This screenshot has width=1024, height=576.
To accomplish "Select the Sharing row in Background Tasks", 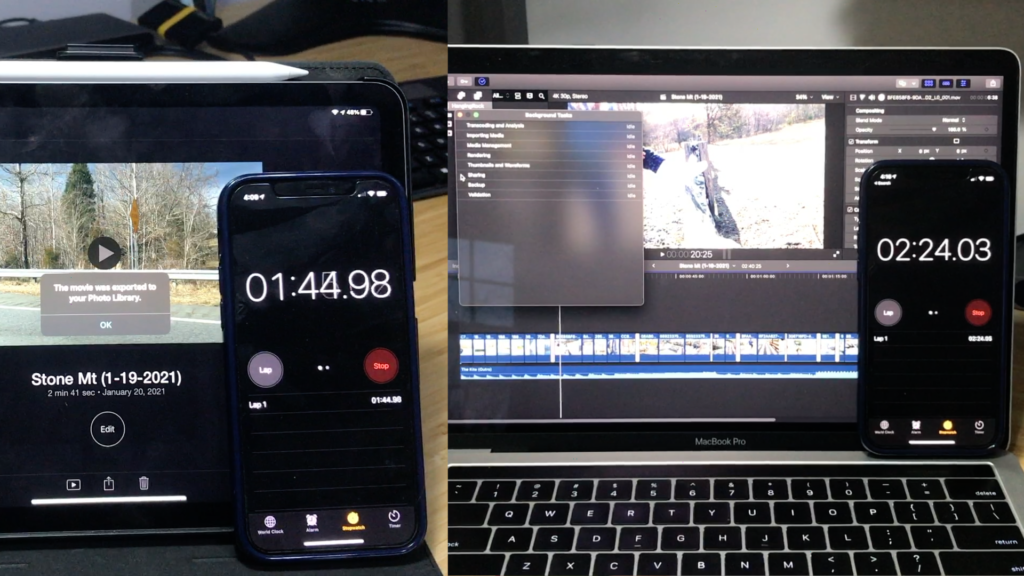I will (x=551, y=175).
